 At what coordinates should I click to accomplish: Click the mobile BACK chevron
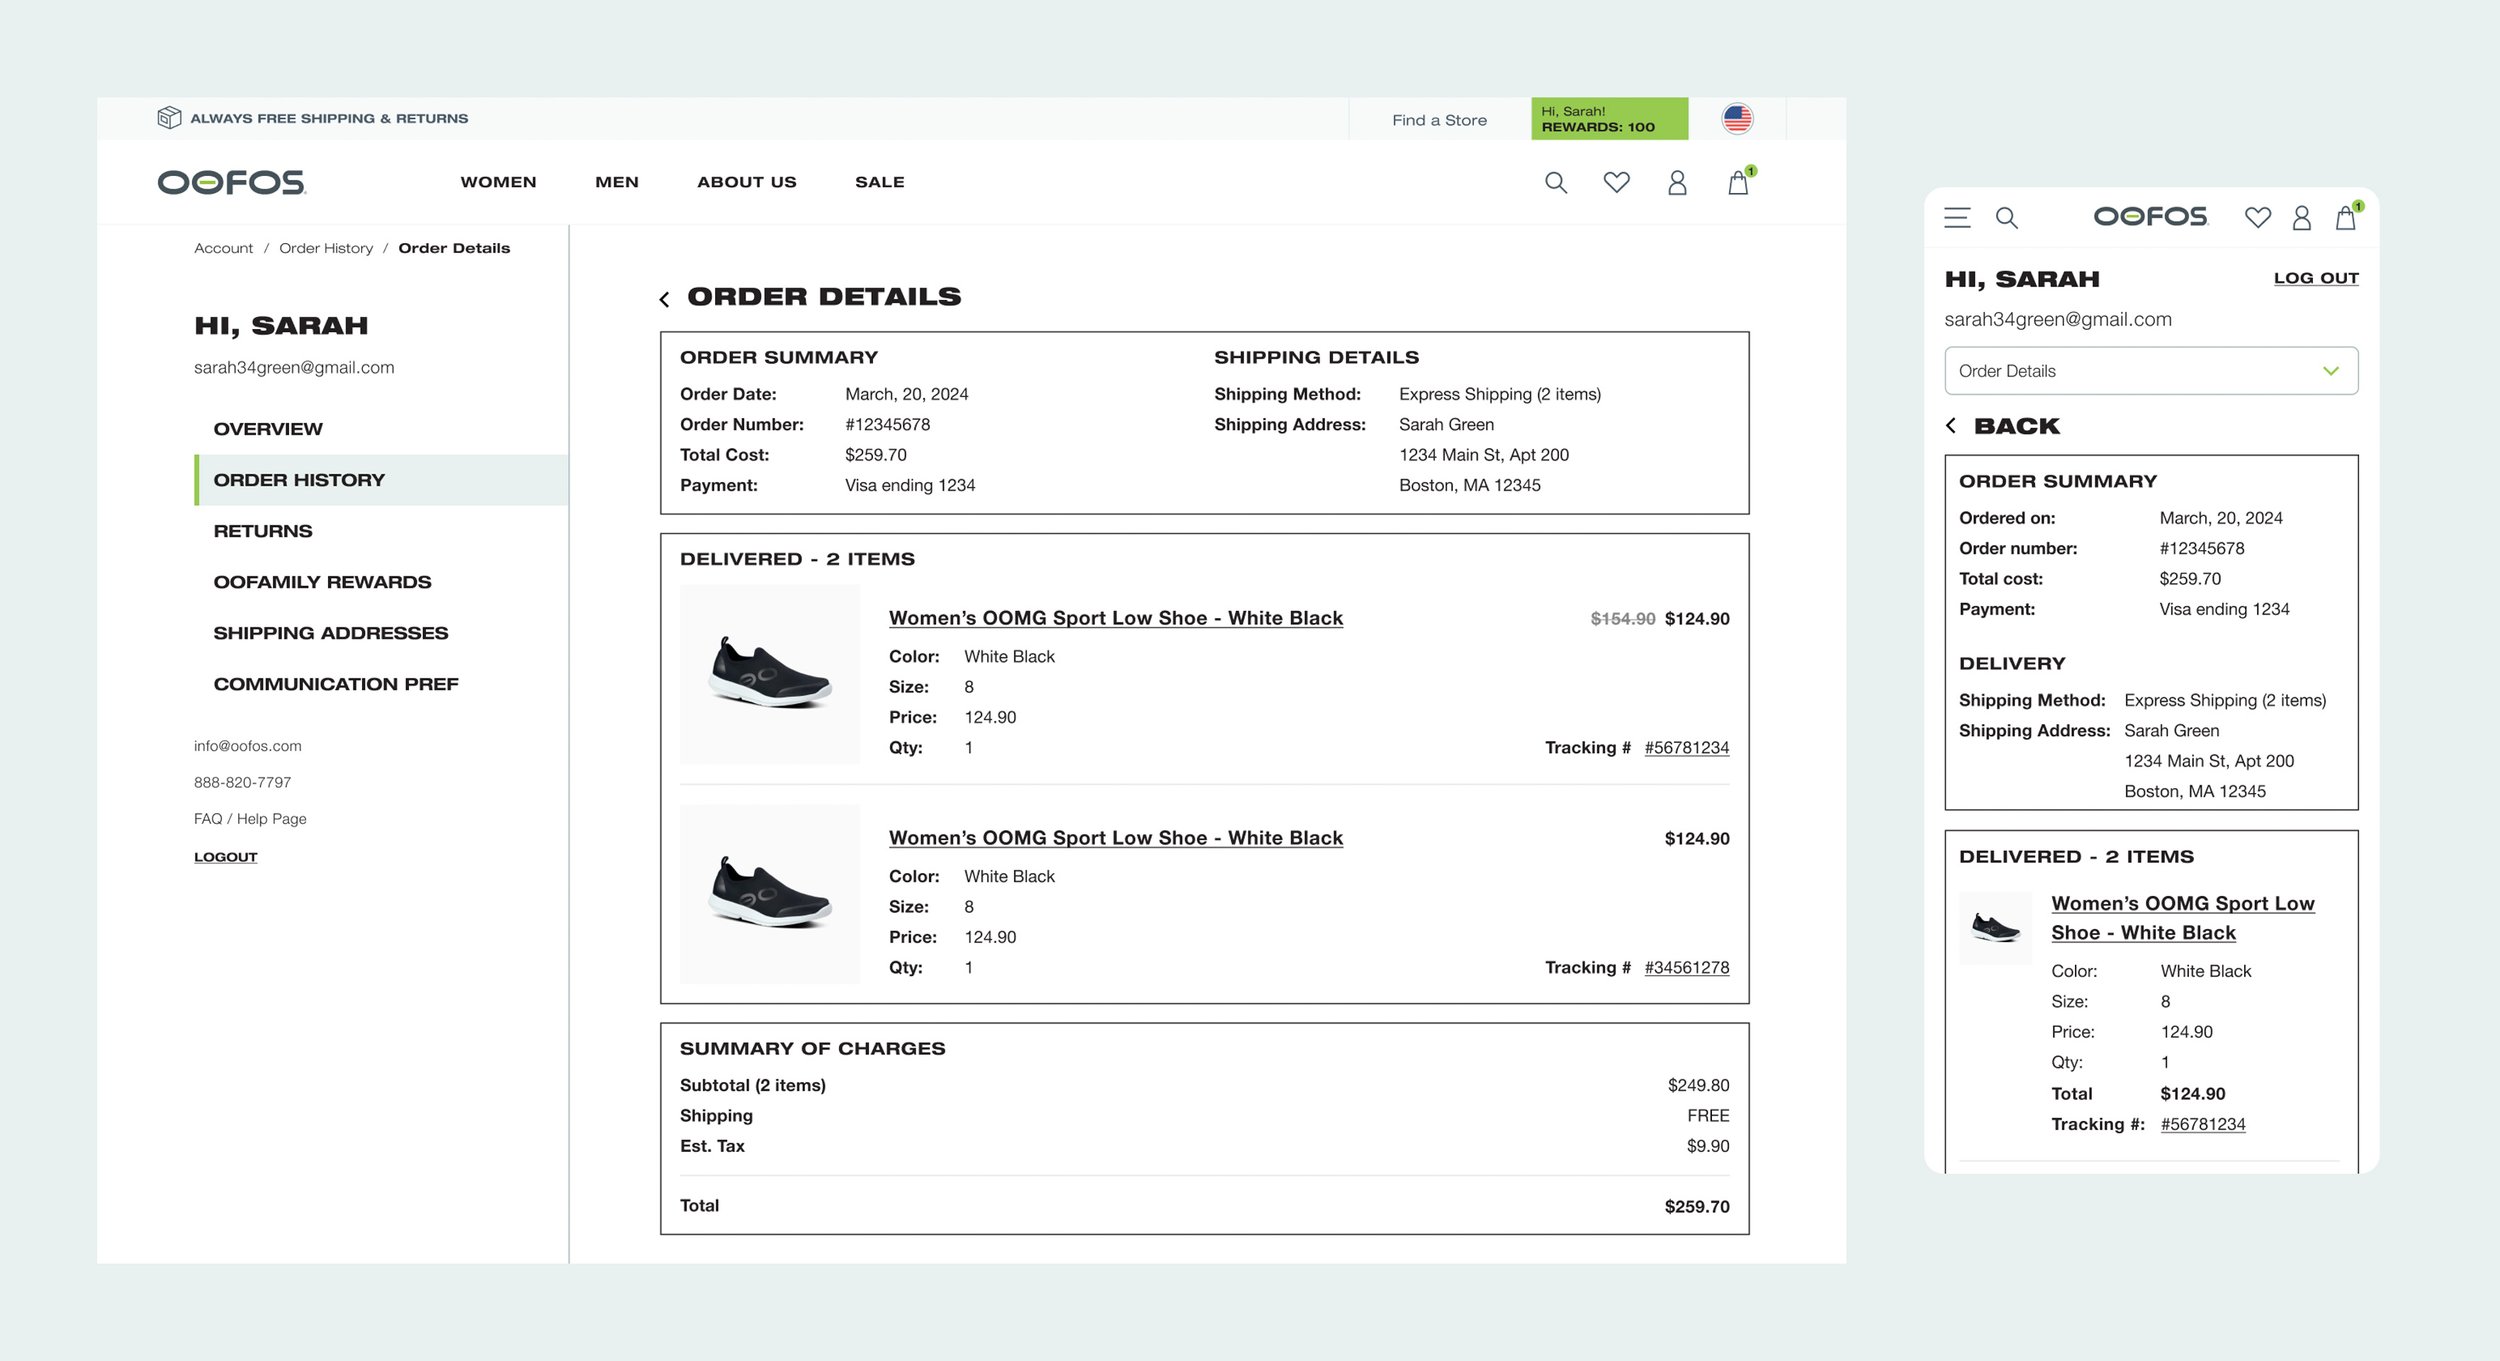[1951, 426]
